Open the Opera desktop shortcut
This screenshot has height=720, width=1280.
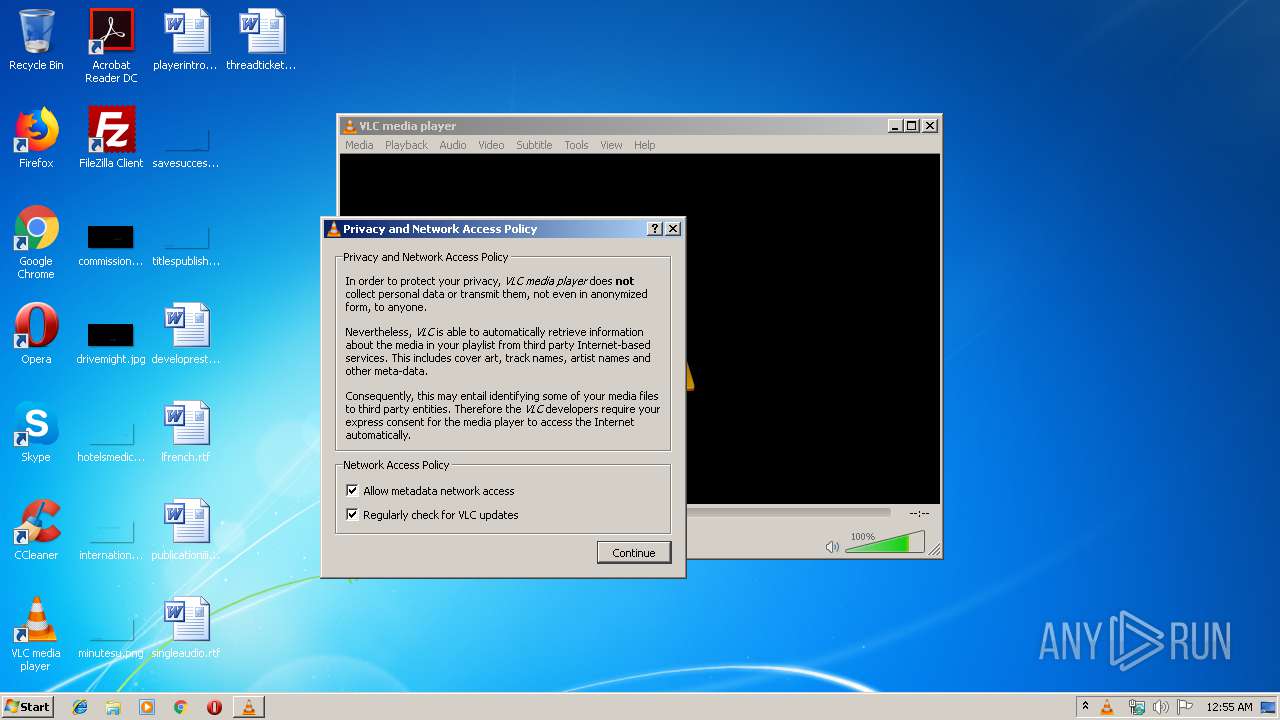coord(36,334)
